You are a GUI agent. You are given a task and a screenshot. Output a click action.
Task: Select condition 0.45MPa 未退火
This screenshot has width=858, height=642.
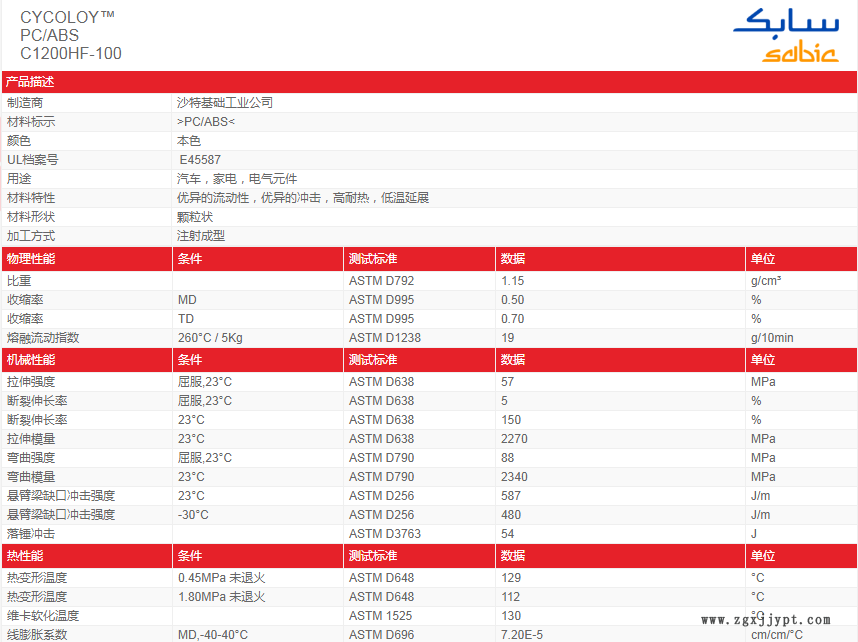click(222, 577)
